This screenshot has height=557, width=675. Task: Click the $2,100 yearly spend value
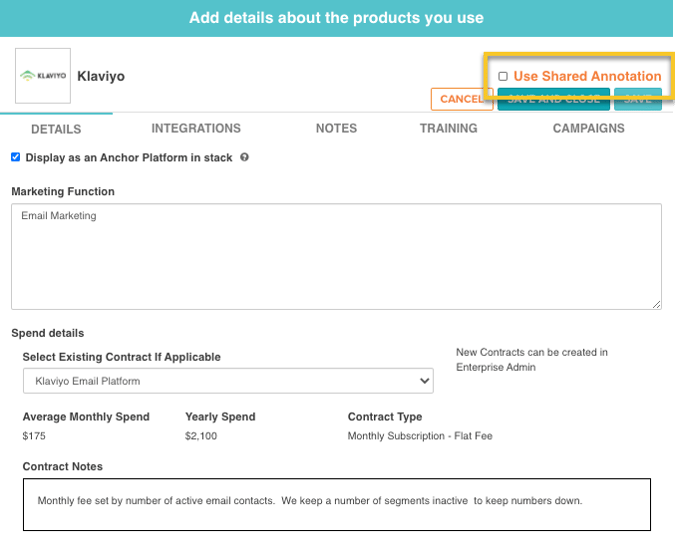pyautogui.click(x=201, y=436)
